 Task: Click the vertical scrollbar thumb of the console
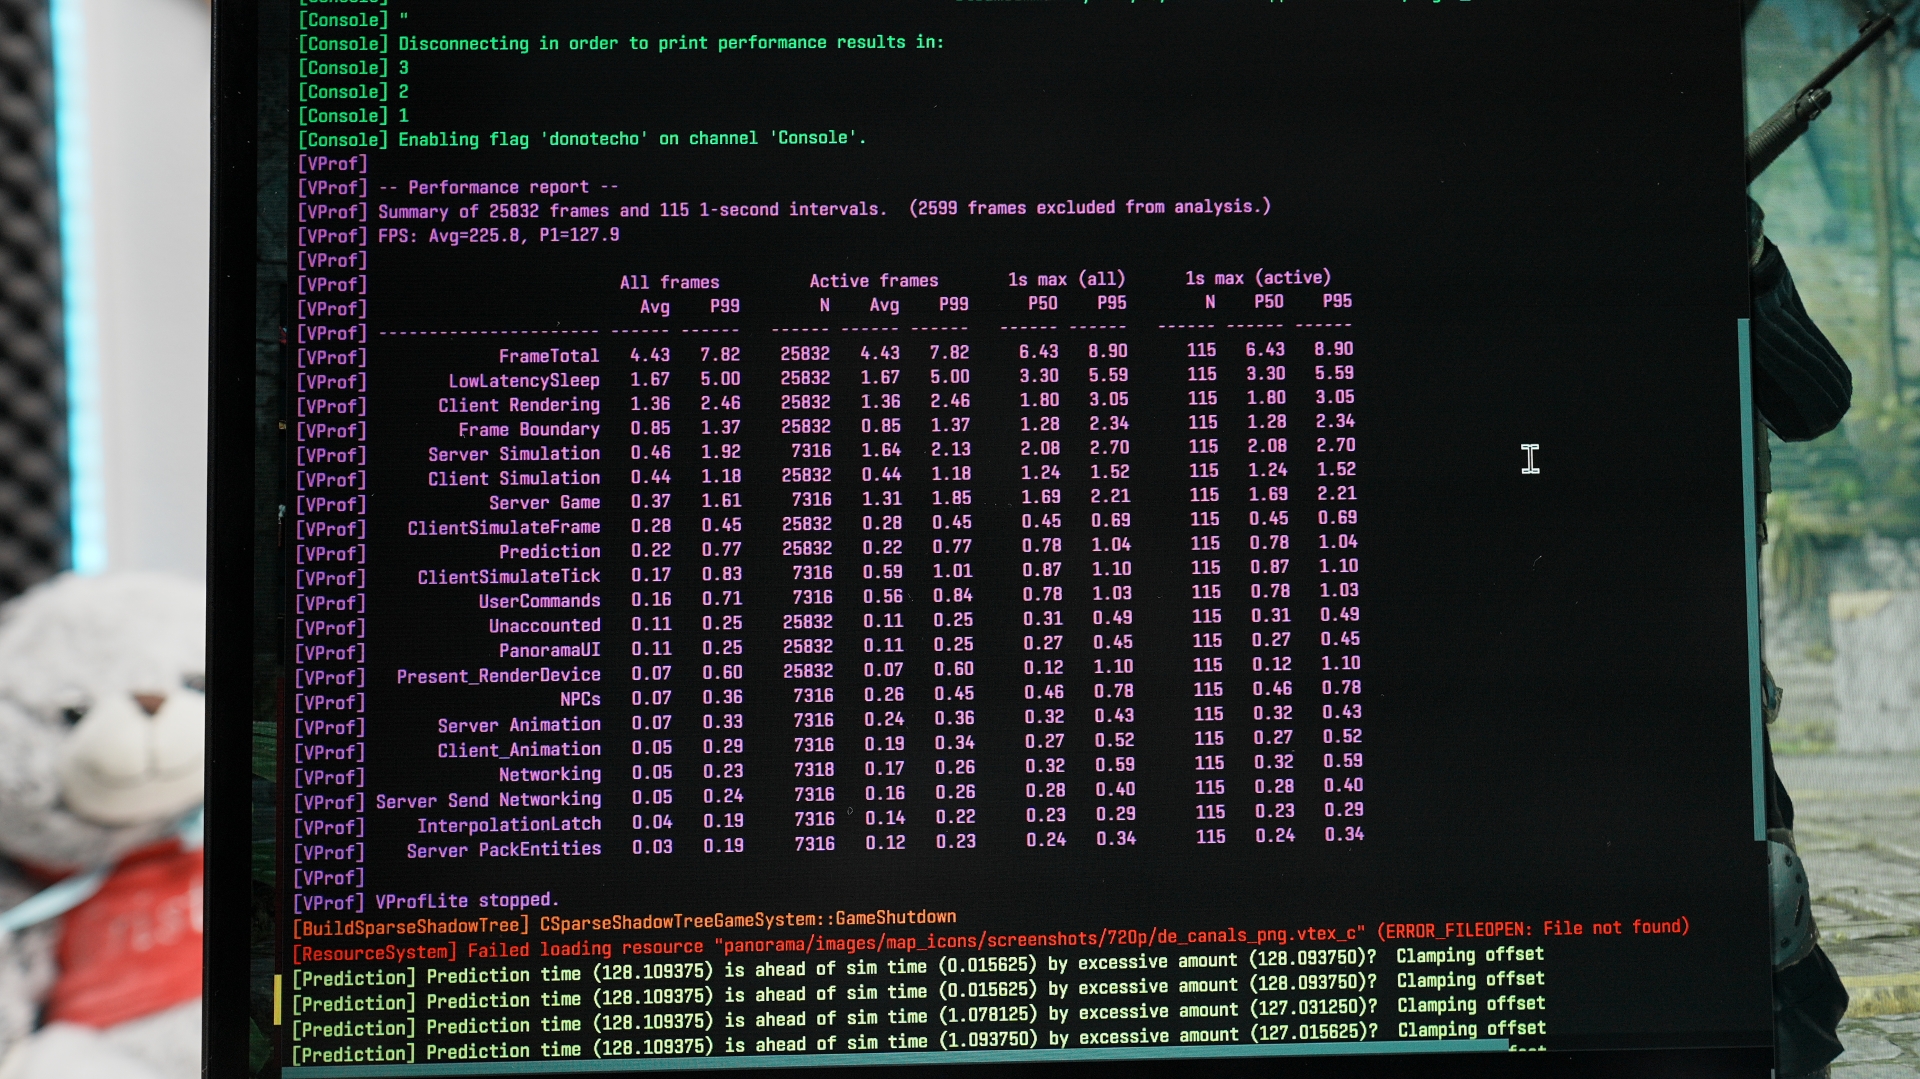point(1752,580)
